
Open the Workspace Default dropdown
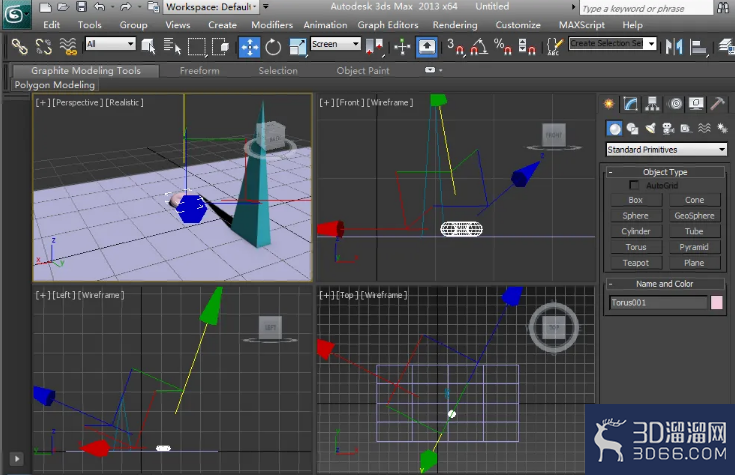tap(211, 7)
